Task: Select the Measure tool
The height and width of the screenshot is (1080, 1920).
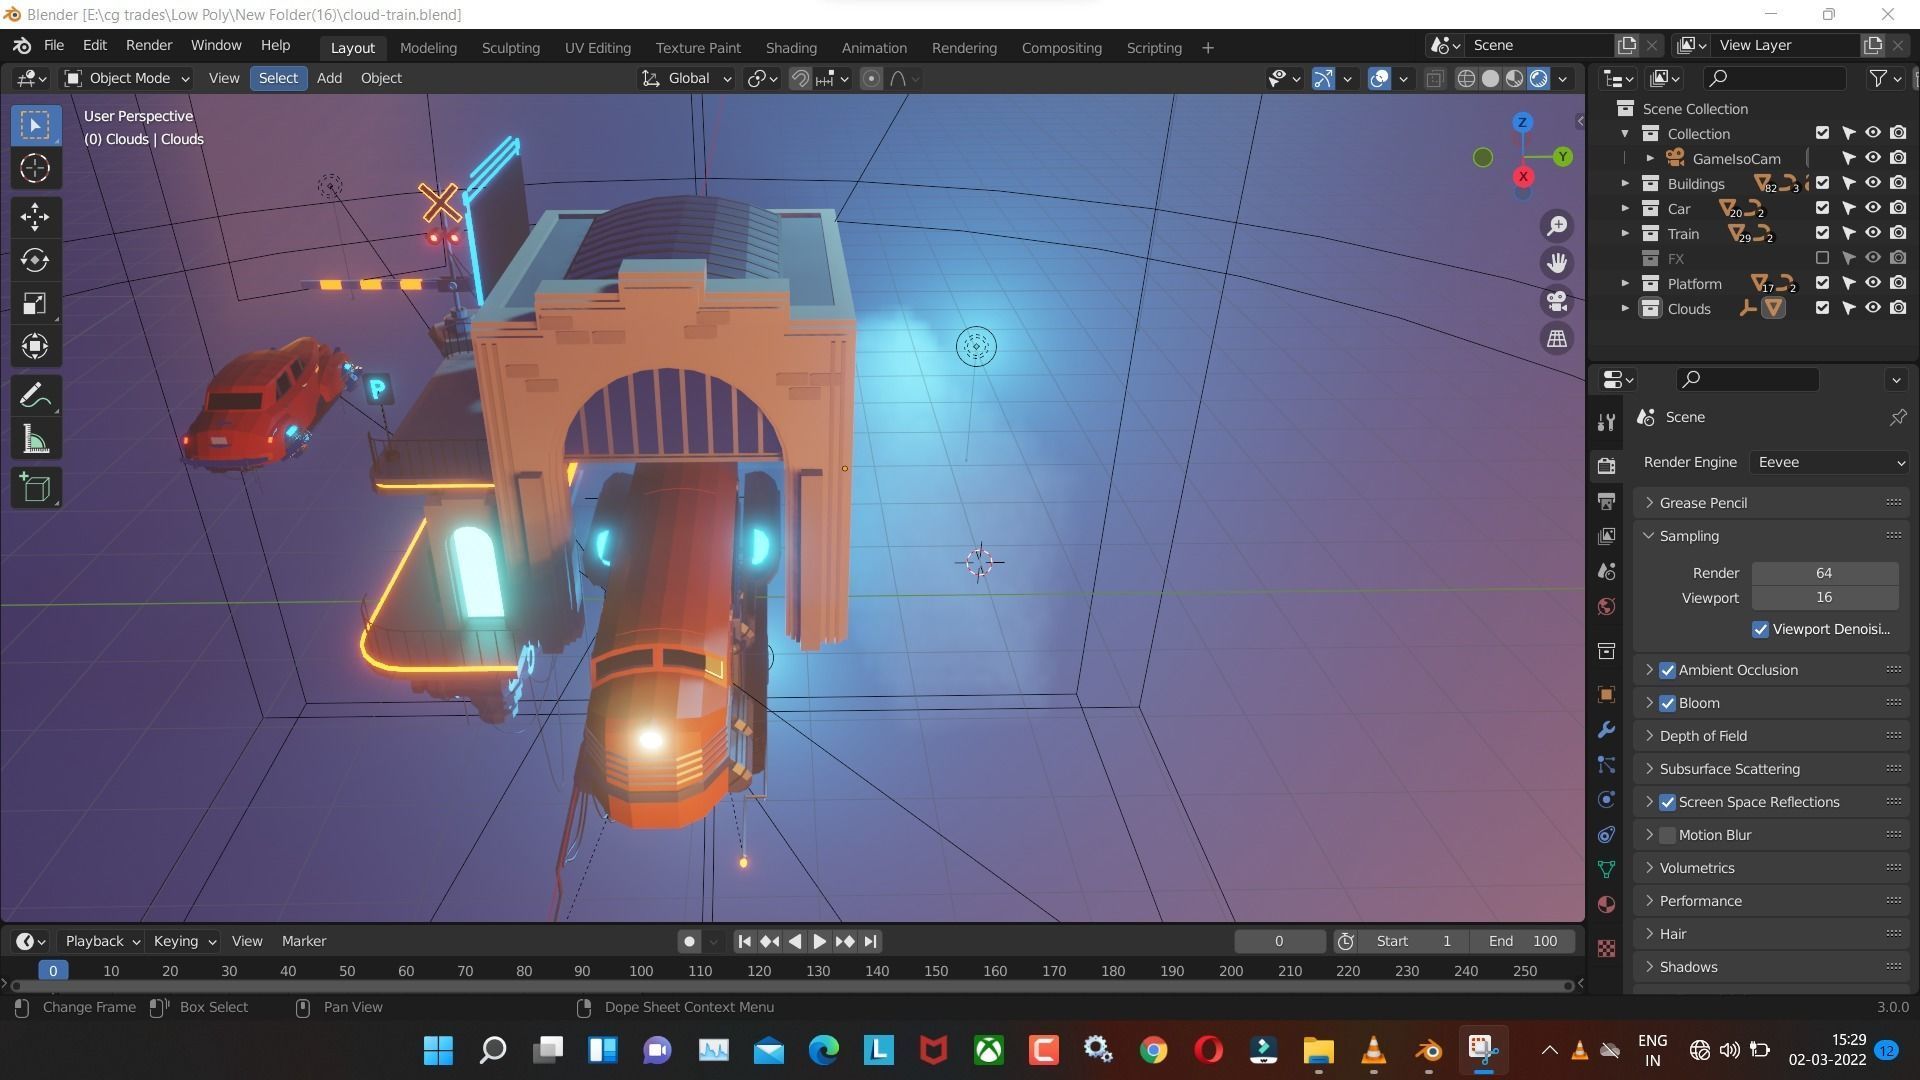Action: (35, 439)
